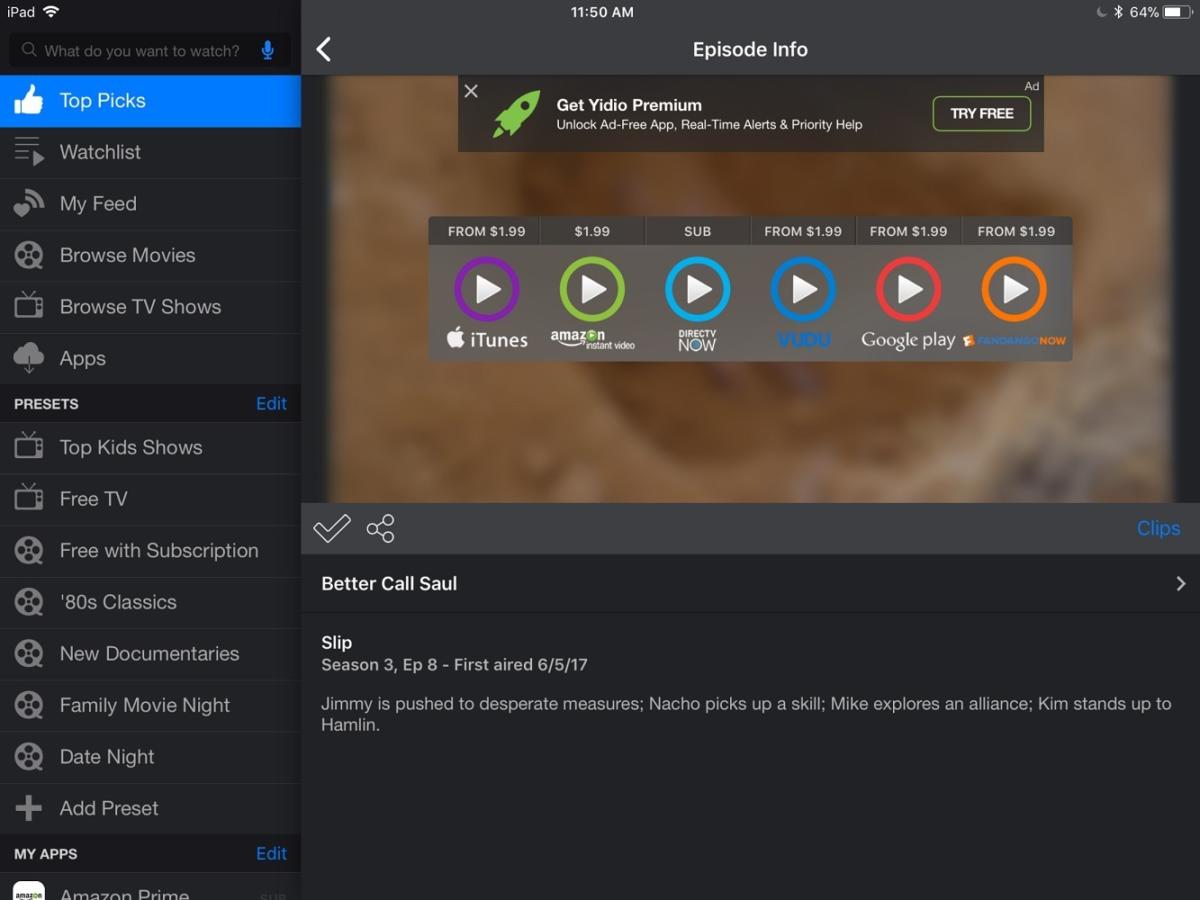Open Browse TV Shows in the sidebar

150,307
